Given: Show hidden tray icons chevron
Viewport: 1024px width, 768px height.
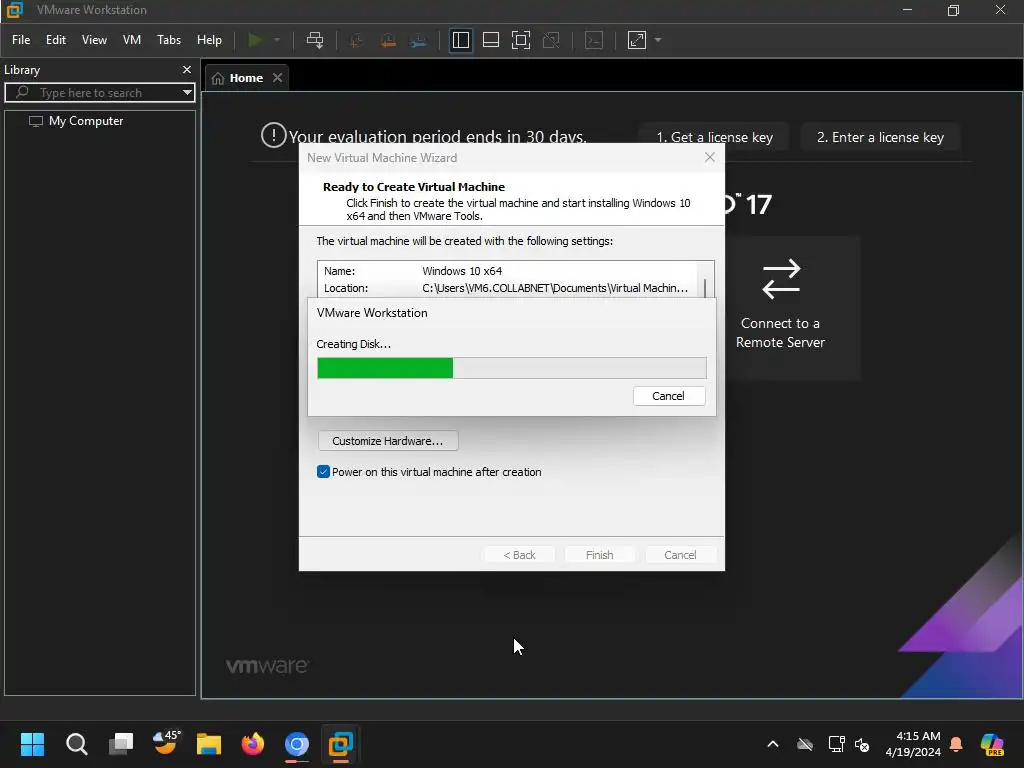Looking at the screenshot, I should 773,744.
